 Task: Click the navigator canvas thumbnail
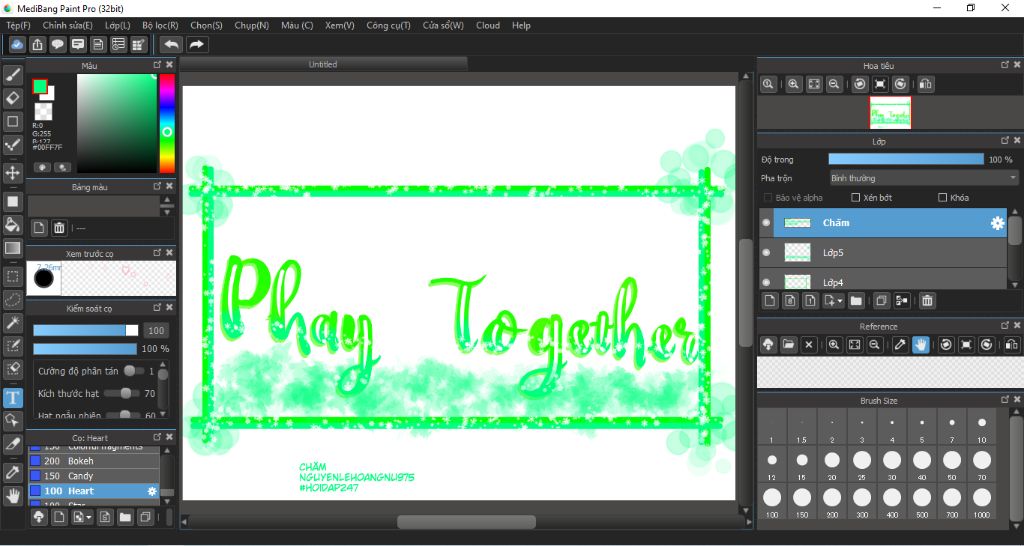coord(890,112)
